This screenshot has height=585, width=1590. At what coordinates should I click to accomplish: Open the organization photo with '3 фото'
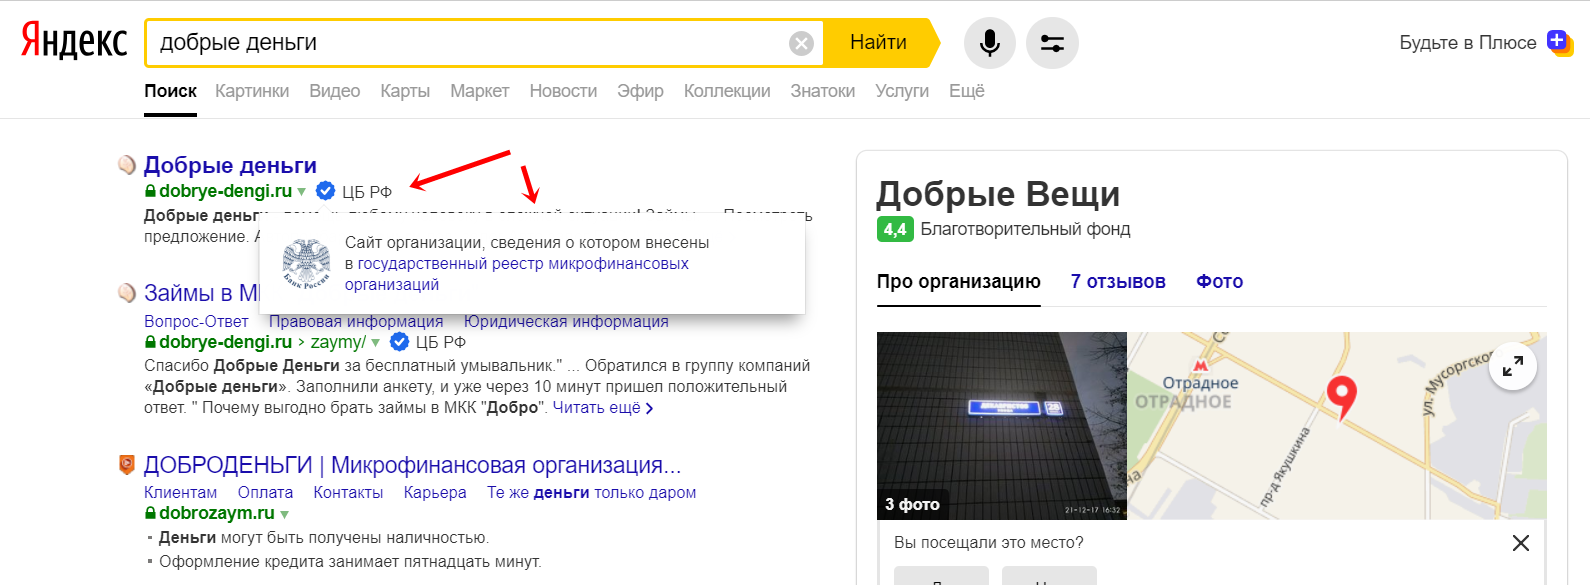[x=1002, y=426]
